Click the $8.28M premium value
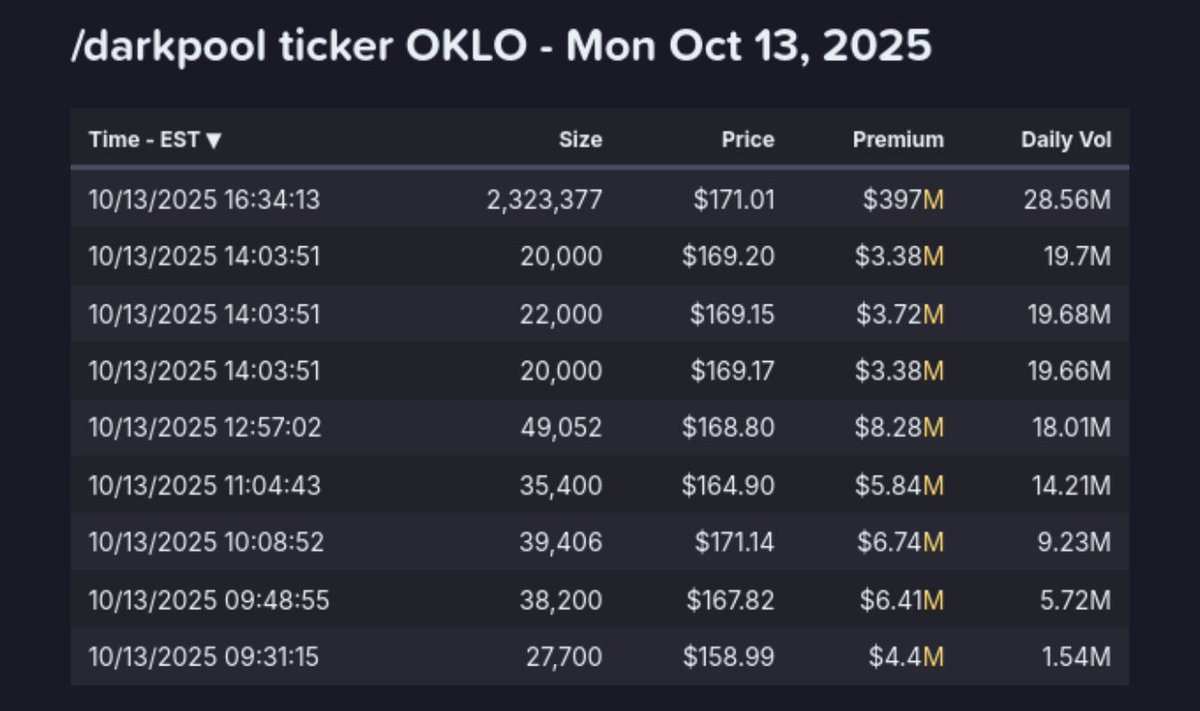The image size is (1200, 711). [899, 428]
